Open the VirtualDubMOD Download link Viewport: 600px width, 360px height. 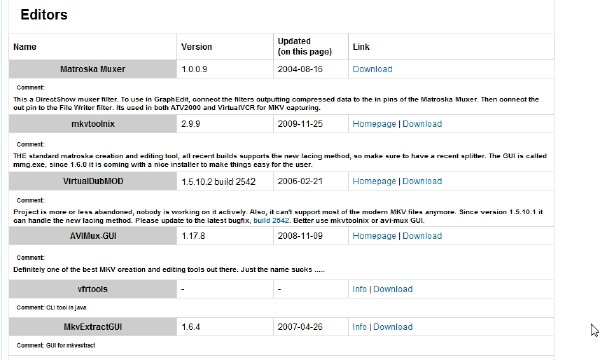422,181
